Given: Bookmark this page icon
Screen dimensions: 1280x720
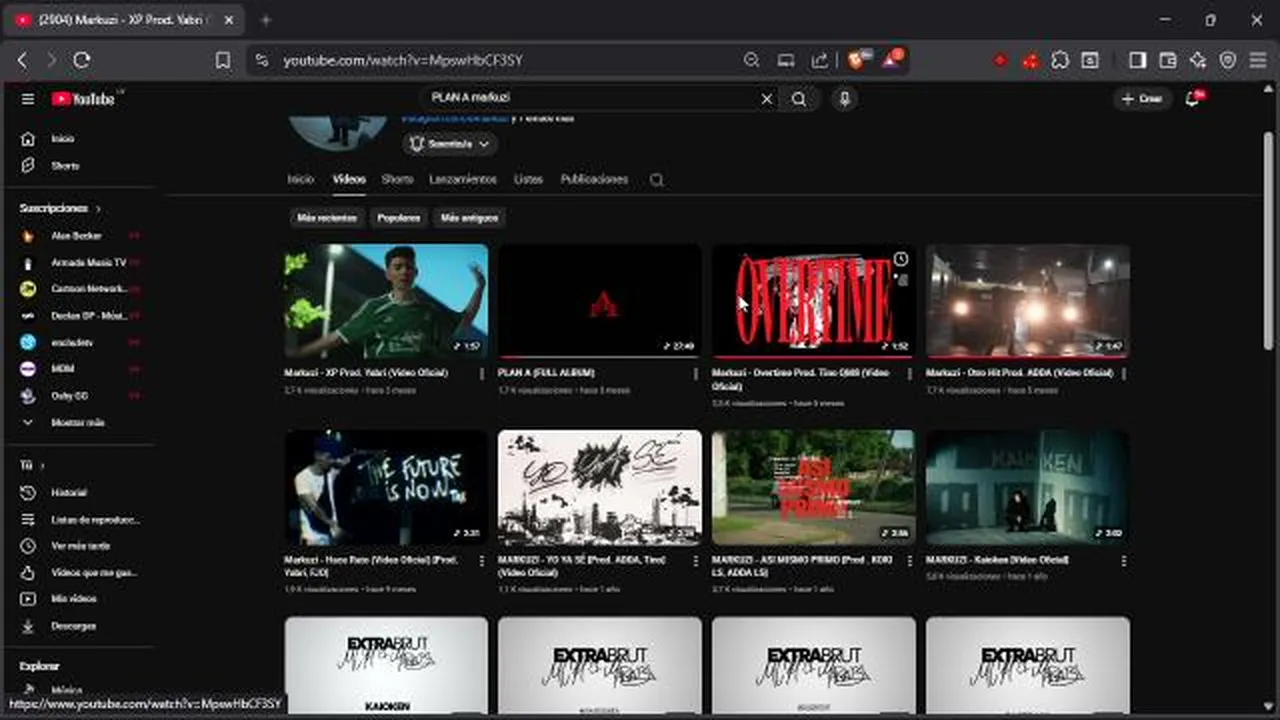Looking at the screenshot, I should [x=223, y=60].
